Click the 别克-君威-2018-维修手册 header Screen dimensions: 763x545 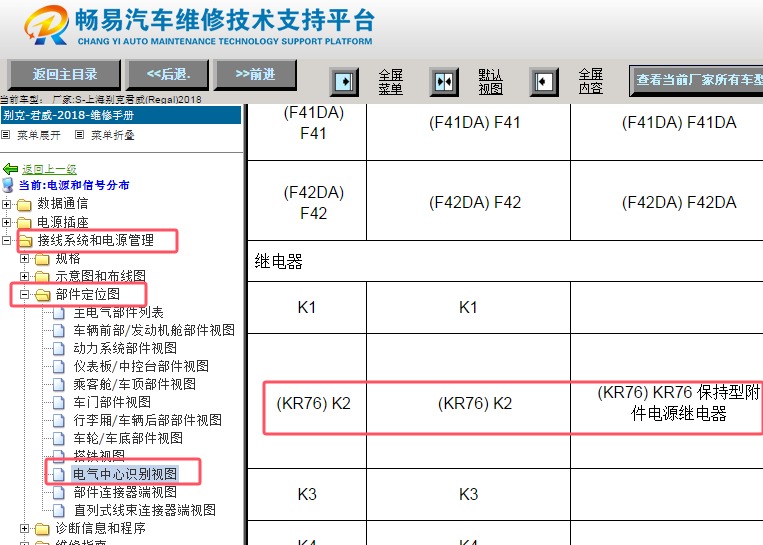[x=121, y=115]
